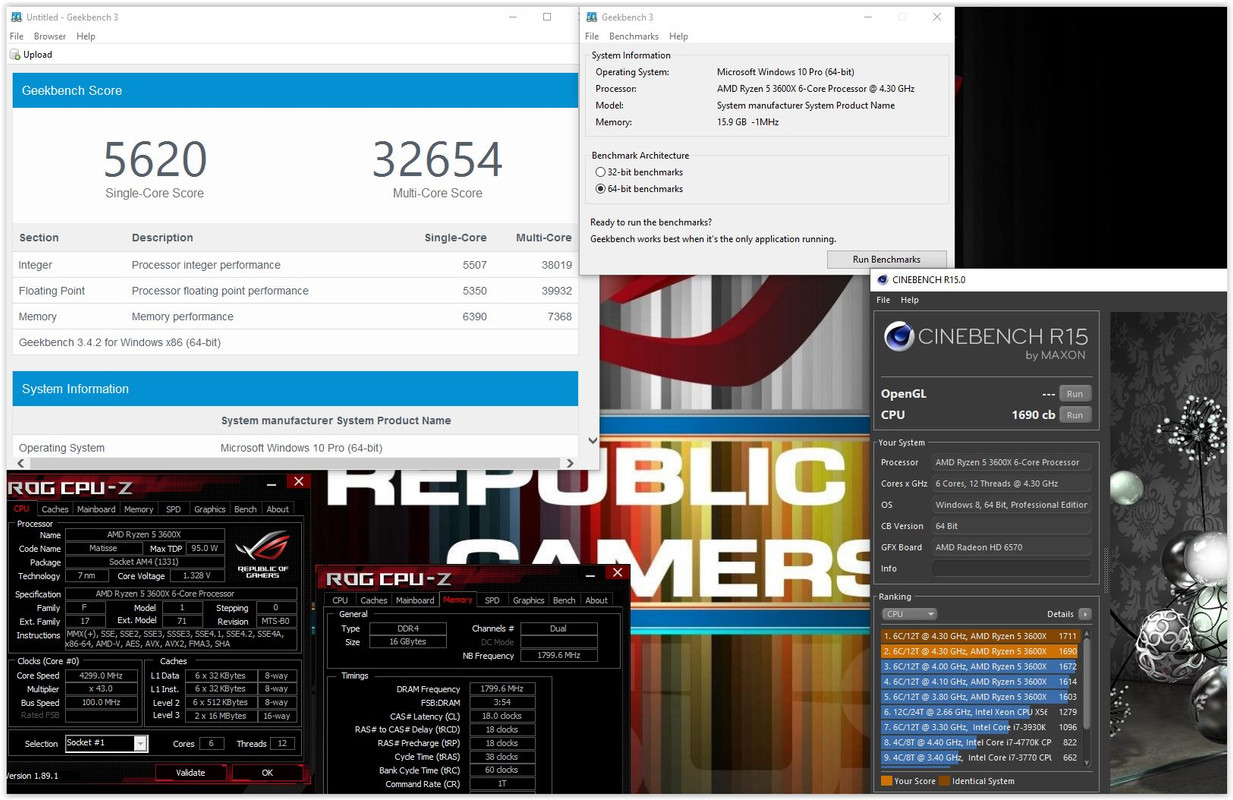Image resolution: width=1233 pixels, height=800 pixels.
Task: Select highlighted ranking entry scoring 1690
Action: [981, 651]
